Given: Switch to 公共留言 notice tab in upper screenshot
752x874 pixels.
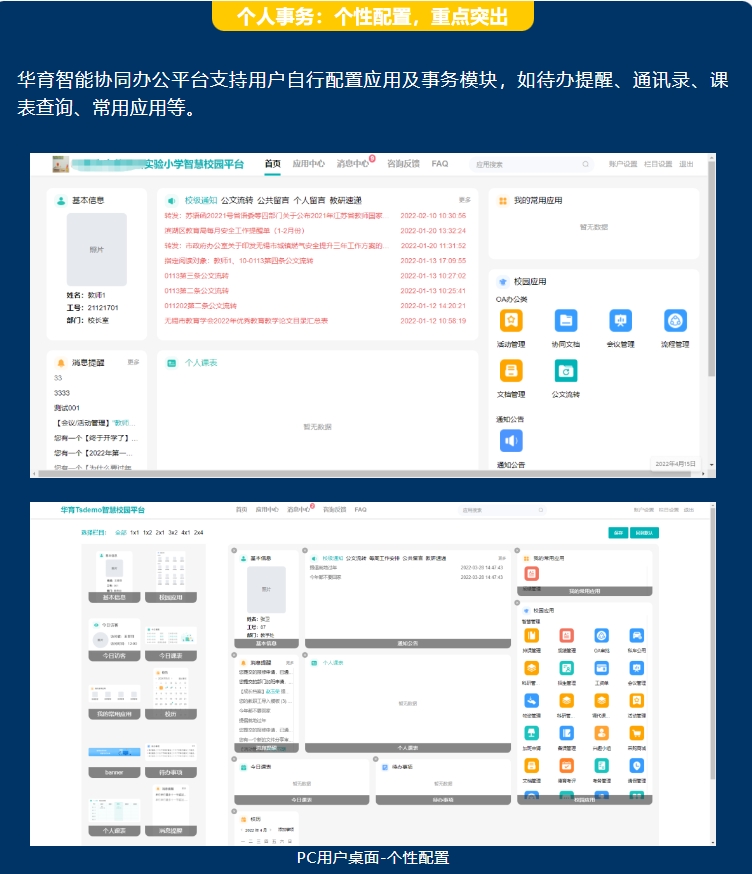Looking at the screenshot, I should click(x=273, y=200).
